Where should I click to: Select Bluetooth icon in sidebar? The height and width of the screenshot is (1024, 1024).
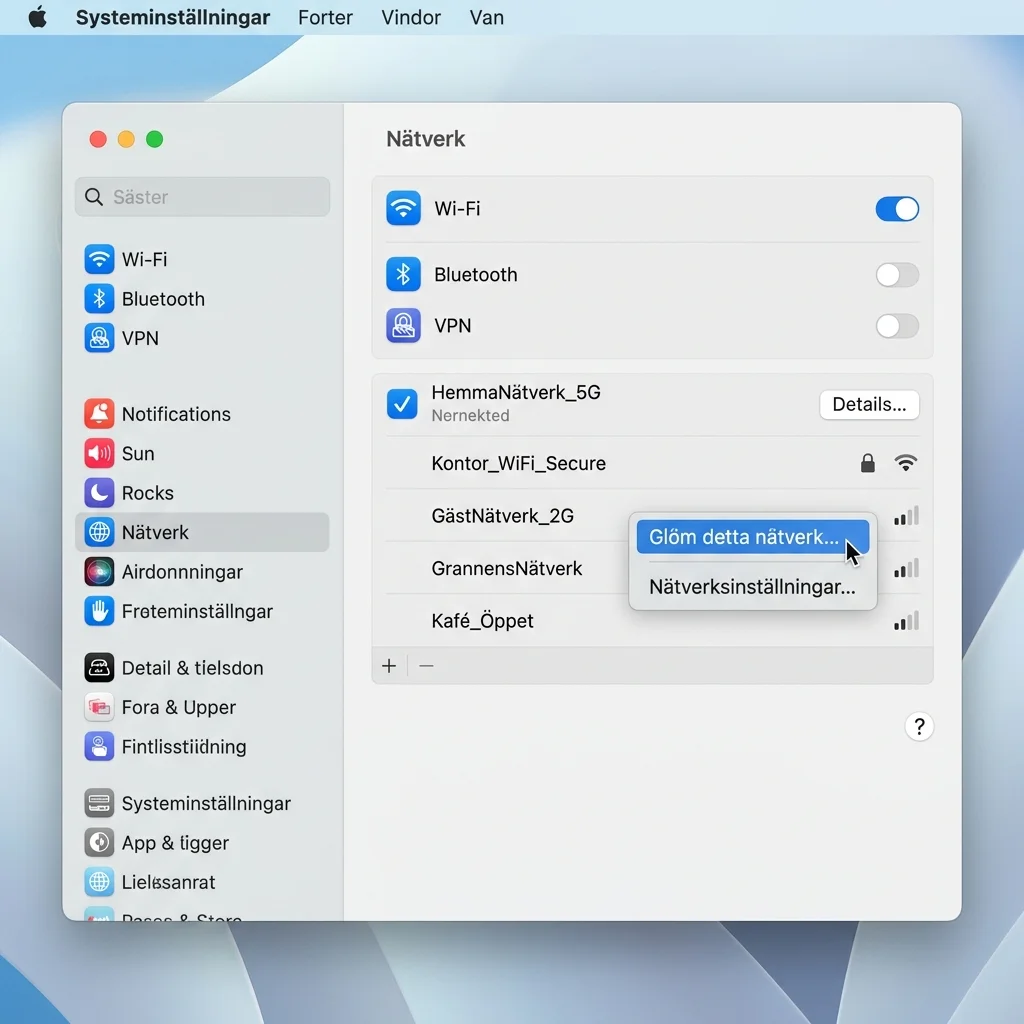[99, 298]
